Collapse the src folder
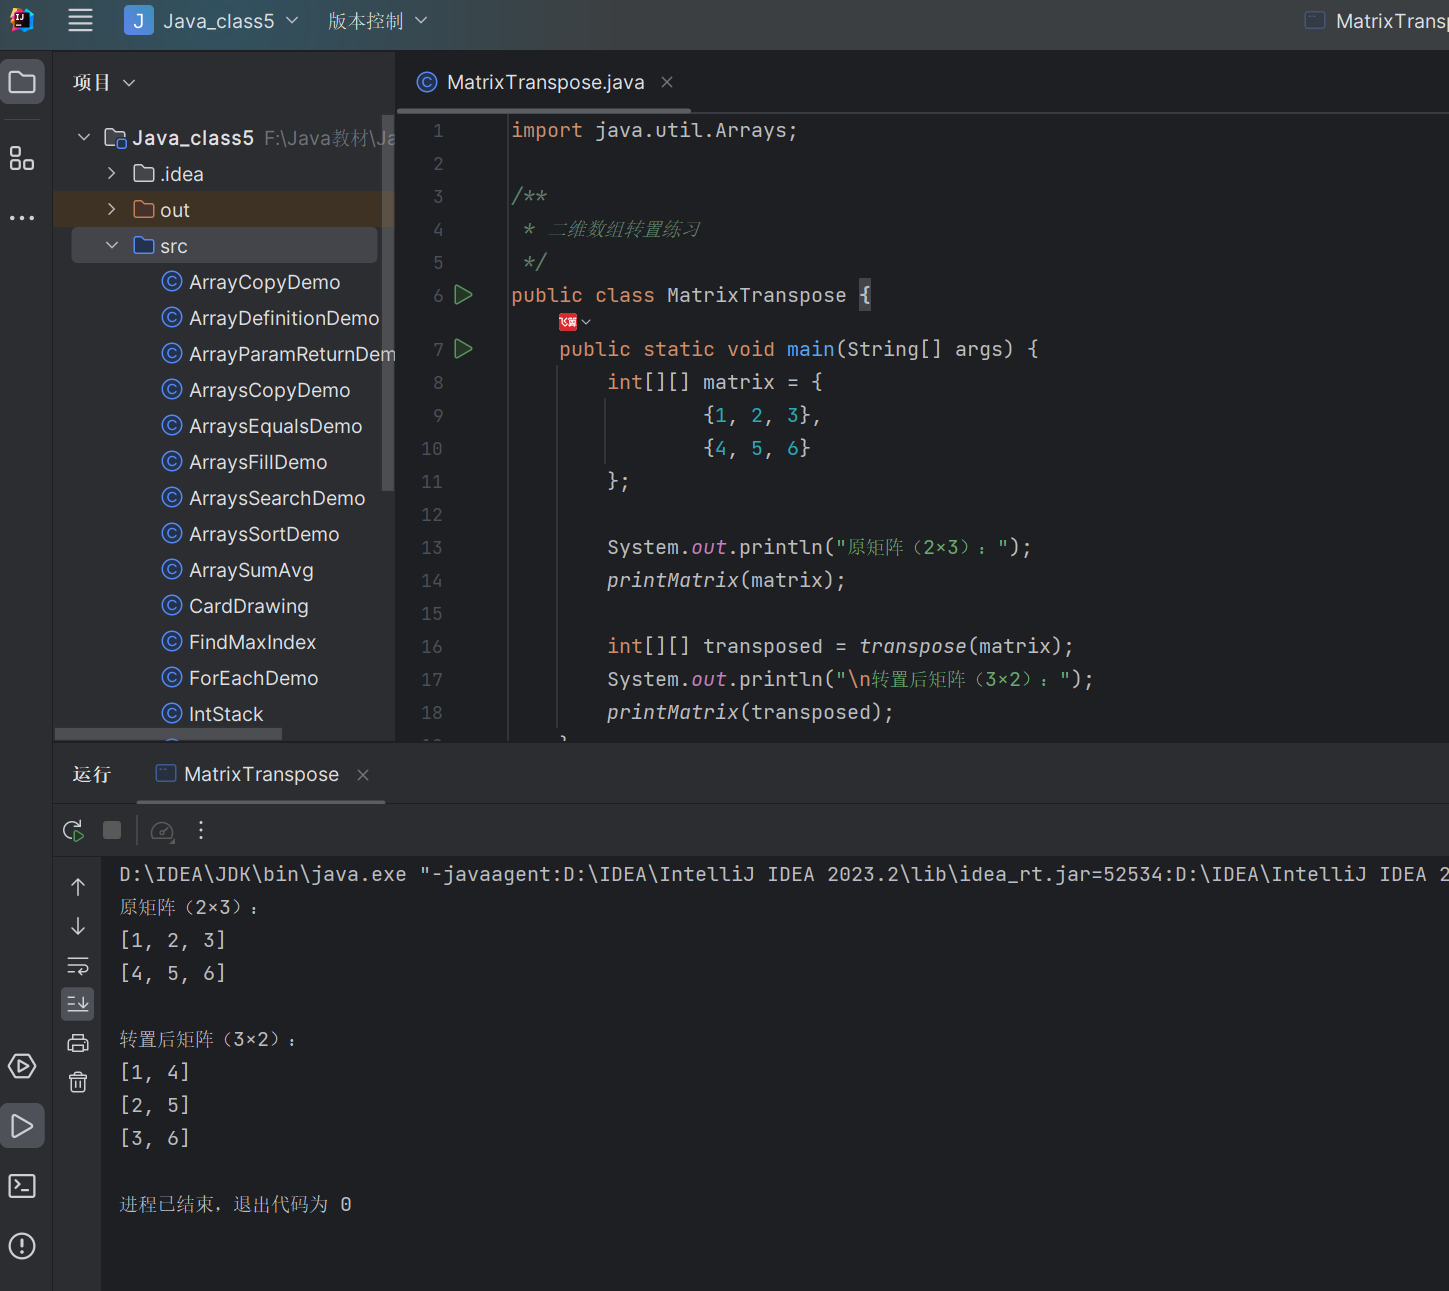 coord(112,246)
